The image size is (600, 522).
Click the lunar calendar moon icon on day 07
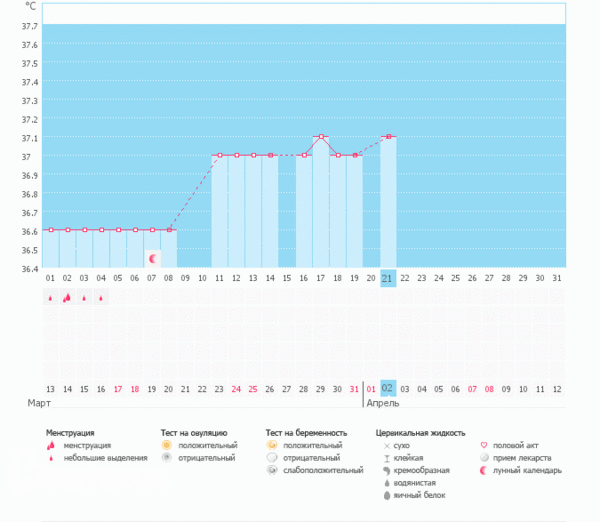point(152,258)
